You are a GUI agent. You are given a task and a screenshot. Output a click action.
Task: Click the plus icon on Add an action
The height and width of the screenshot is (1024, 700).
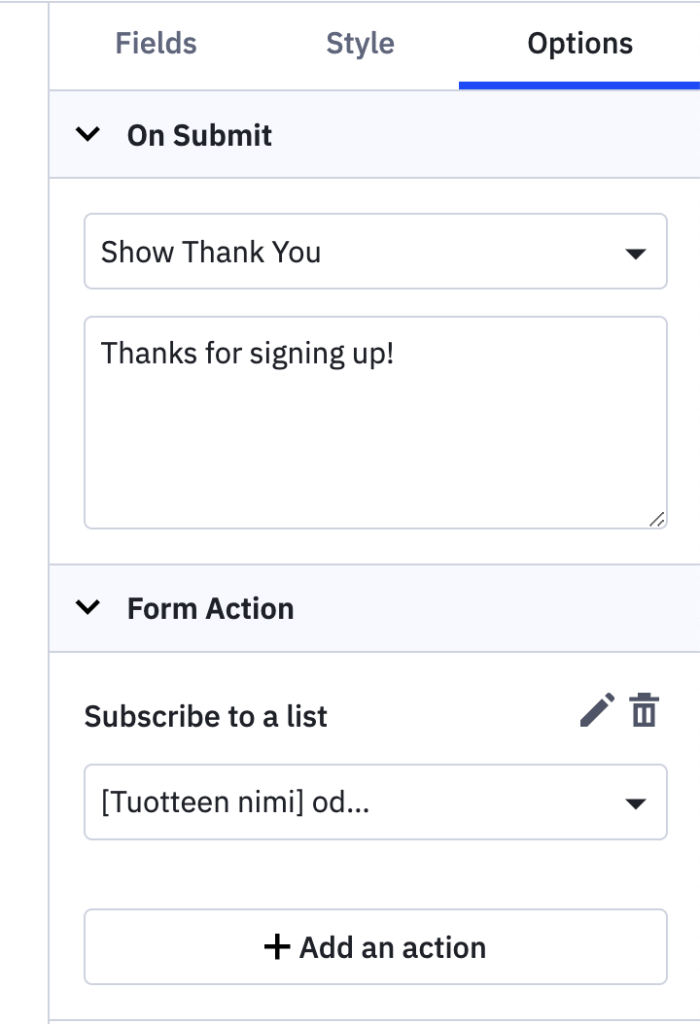pyautogui.click(x=276, y=947)
